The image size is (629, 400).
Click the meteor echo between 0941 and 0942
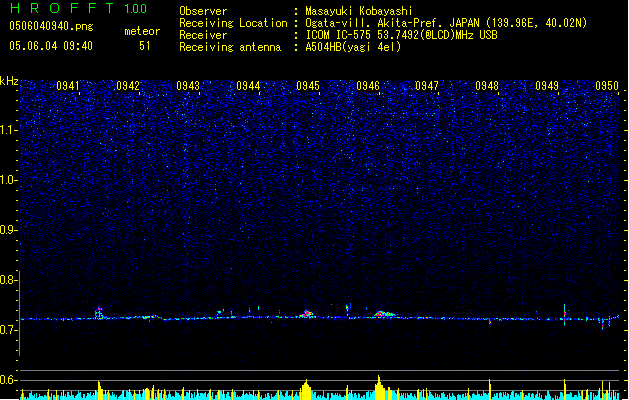(99, 313)
